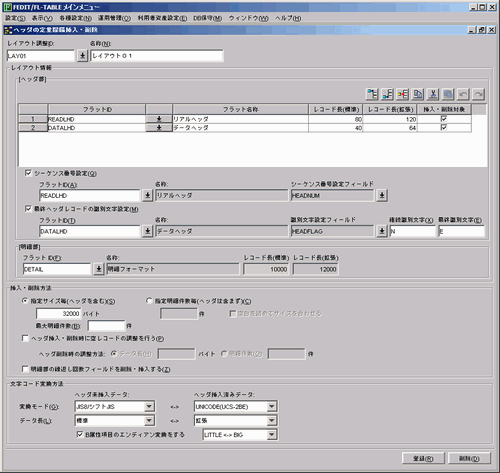Open lookup beside sequence flat ID READLHD
This screenshot has height=473, width=500.
click(x=147, y=195)
